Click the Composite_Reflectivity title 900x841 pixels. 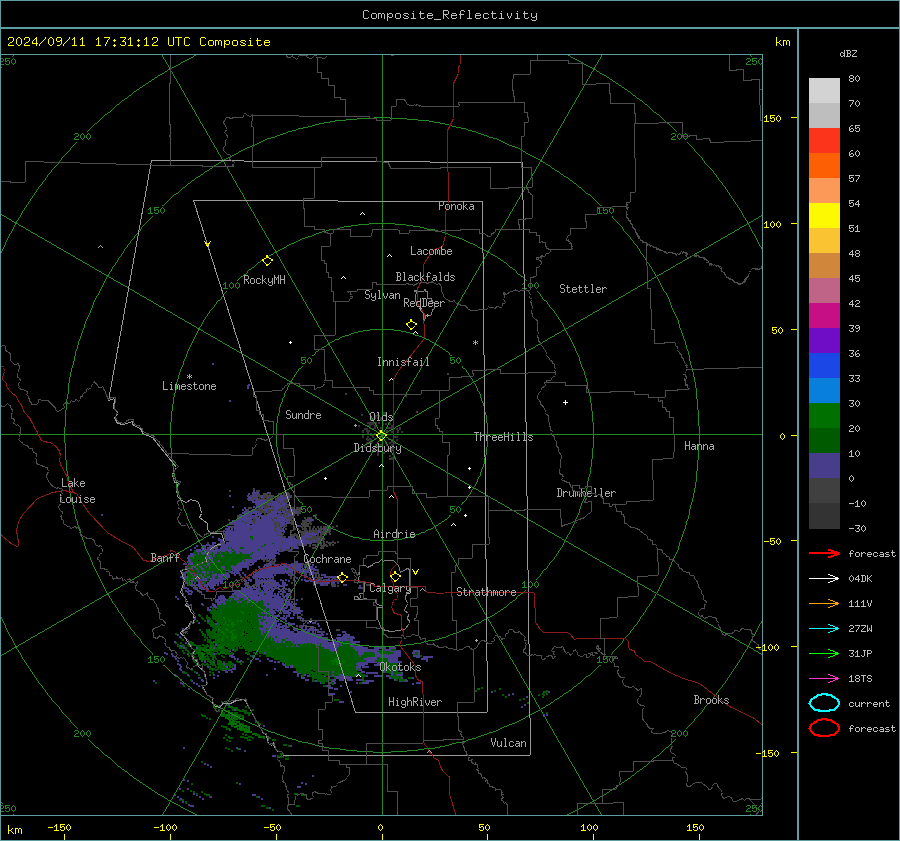tap(450, 15)
